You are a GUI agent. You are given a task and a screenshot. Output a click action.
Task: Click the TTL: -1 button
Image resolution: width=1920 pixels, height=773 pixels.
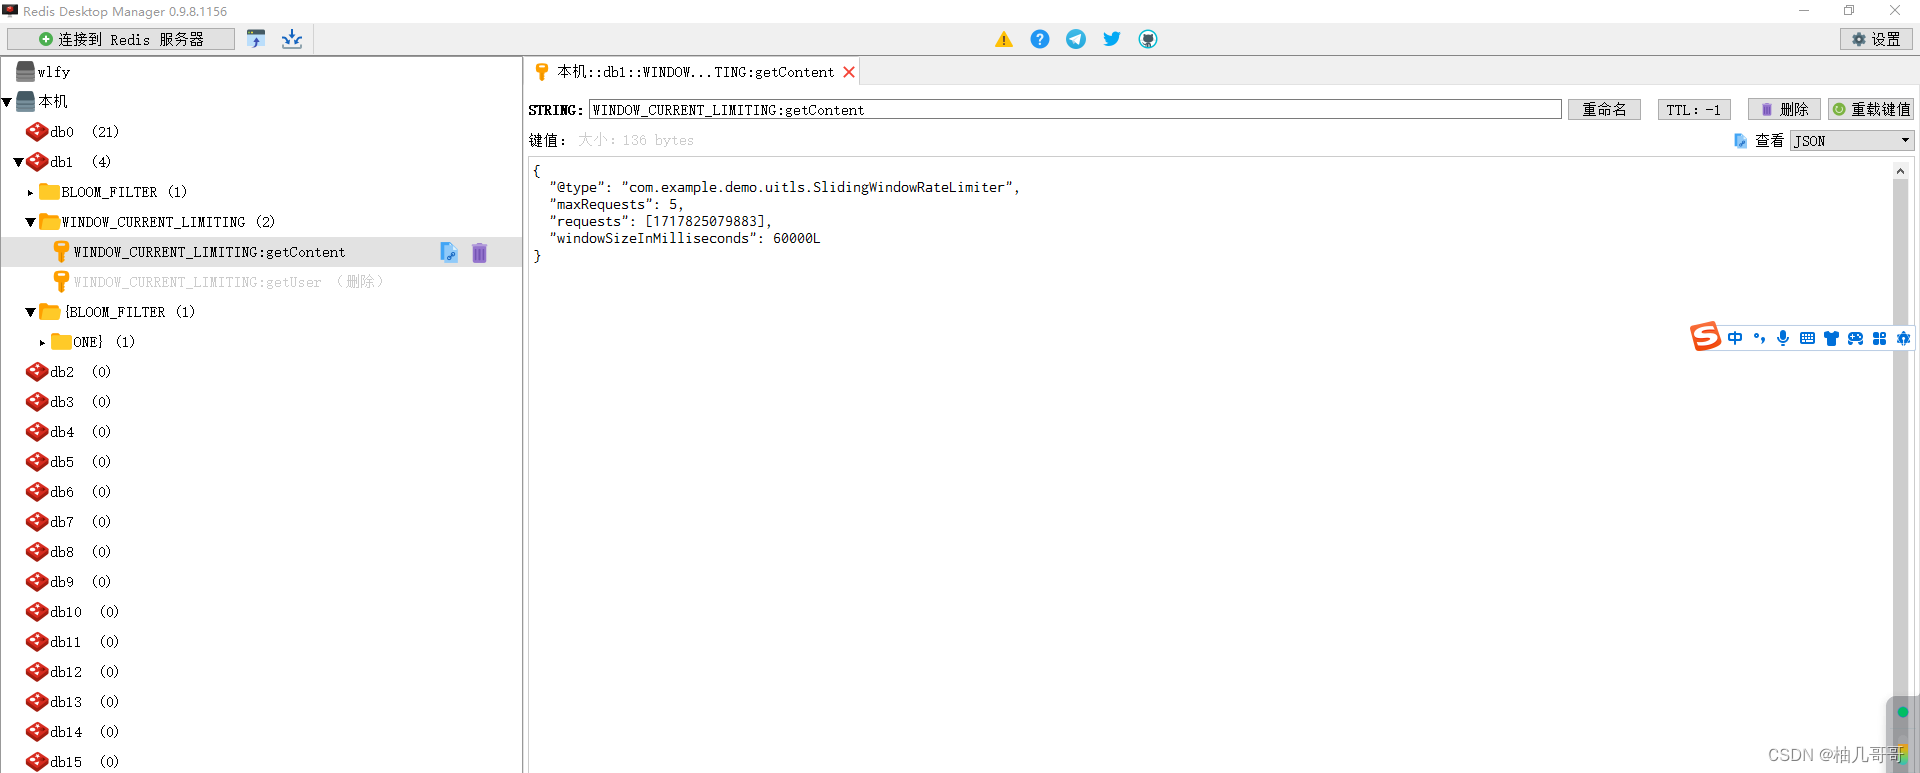coord(1694,110)
